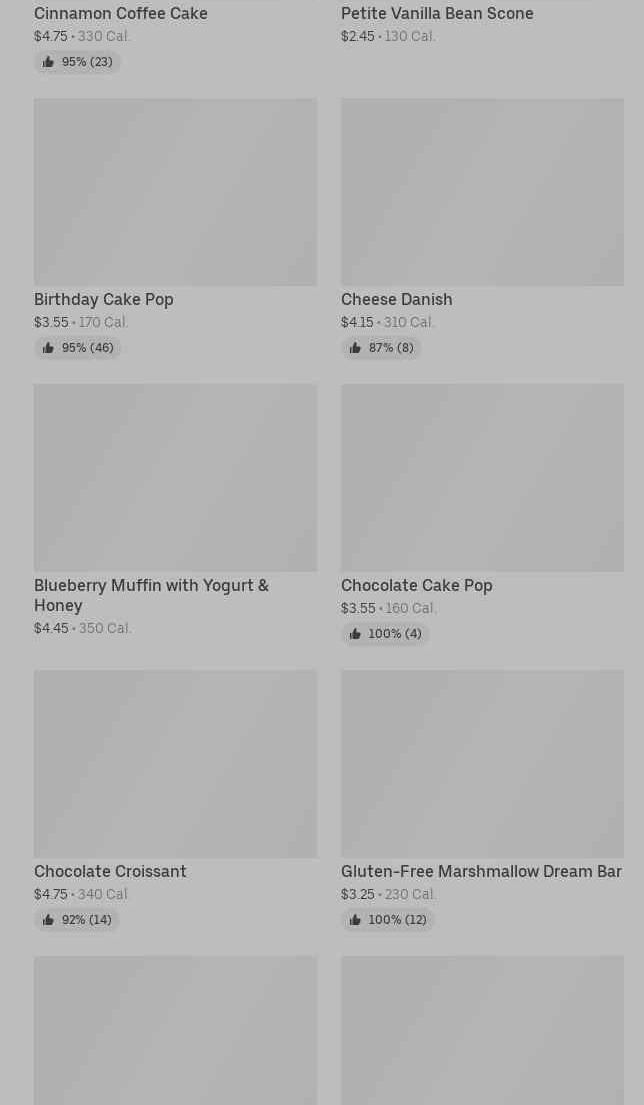Click thumbs-up icon under Cinnamon Coffee Cake
The image size is (644, 1105).
pyautogui.click(x=48, y=62)
